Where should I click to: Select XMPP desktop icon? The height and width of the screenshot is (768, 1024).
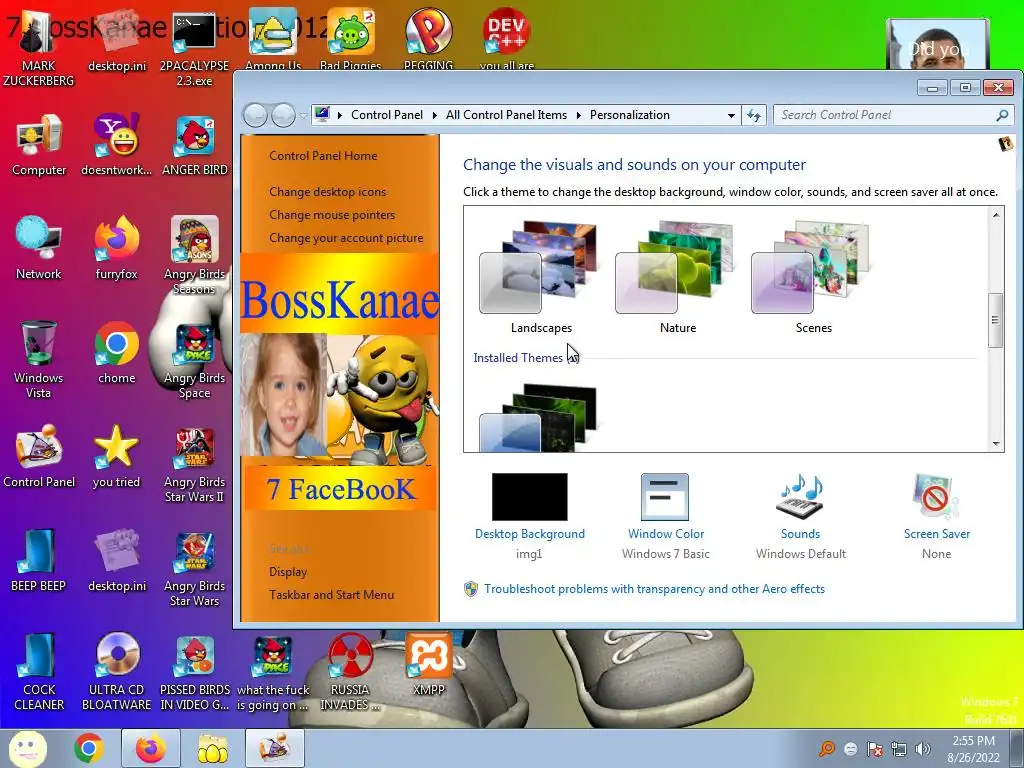point(428,664)
